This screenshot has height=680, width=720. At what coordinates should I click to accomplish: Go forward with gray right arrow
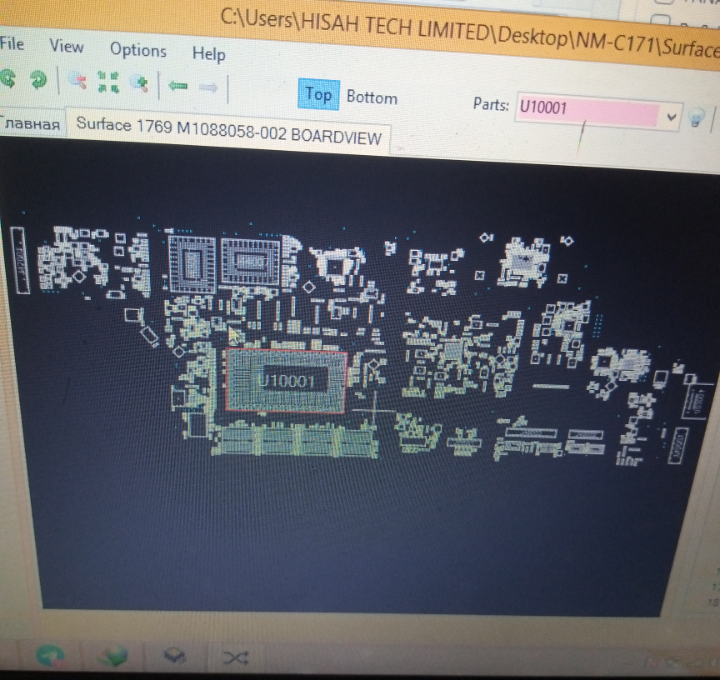[x=208, y=87]
